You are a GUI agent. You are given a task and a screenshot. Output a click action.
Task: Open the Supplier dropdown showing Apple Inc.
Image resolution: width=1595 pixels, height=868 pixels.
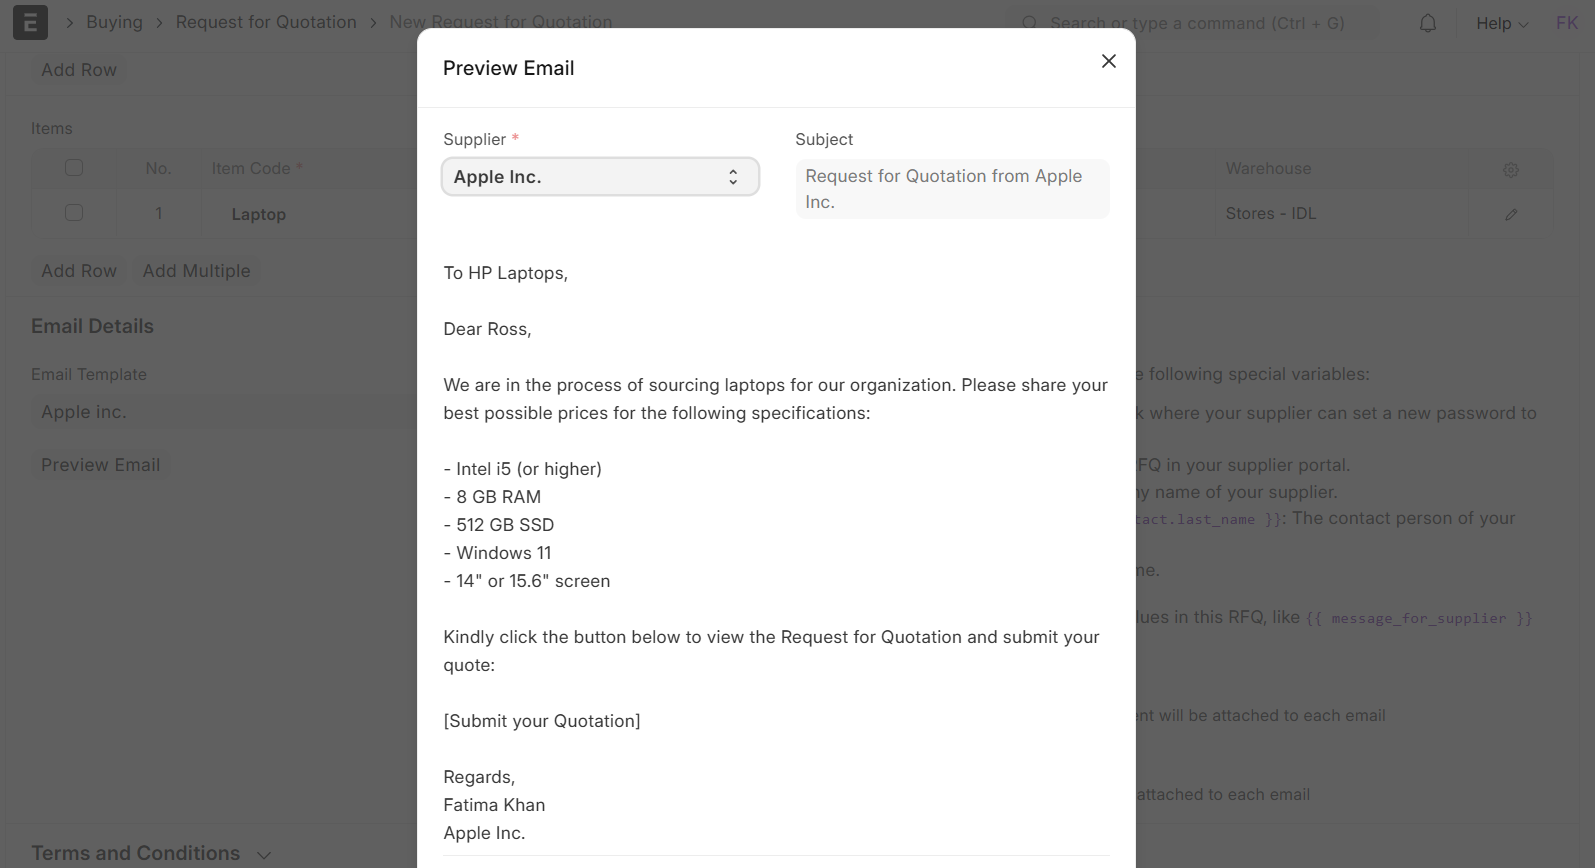click(600, 177)
